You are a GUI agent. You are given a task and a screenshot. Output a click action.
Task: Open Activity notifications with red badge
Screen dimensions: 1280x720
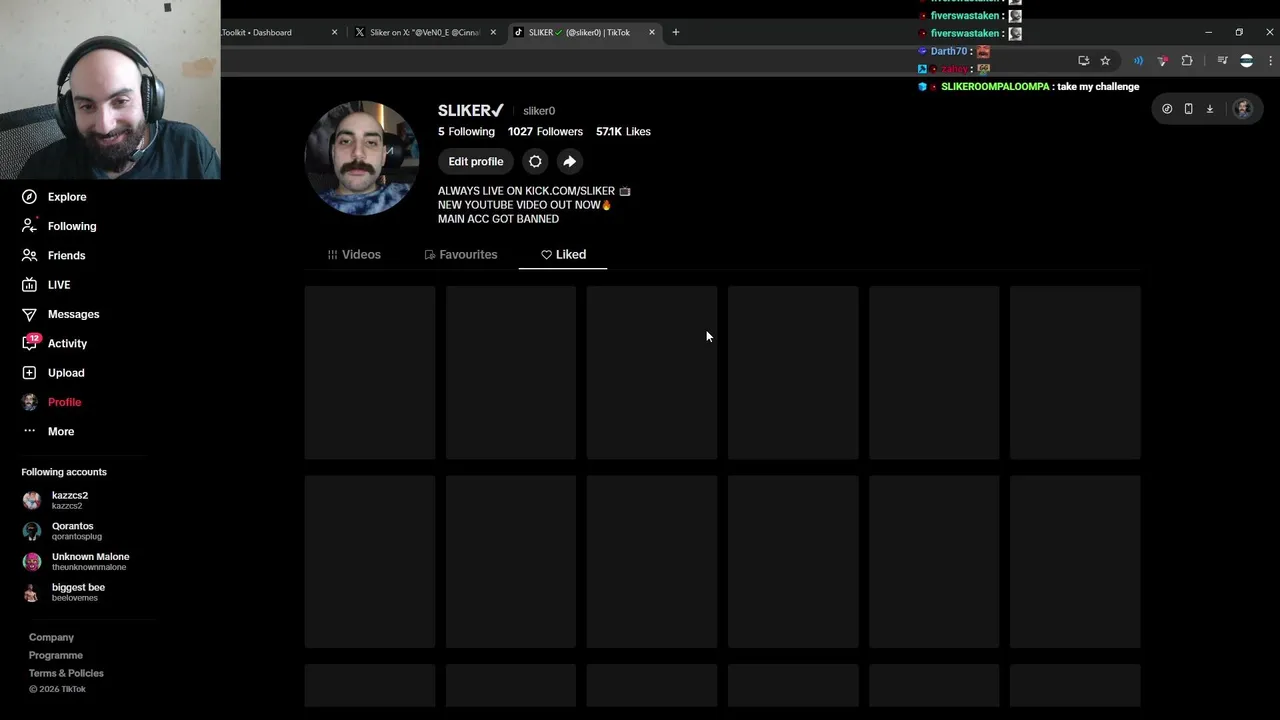coord(55,343)
